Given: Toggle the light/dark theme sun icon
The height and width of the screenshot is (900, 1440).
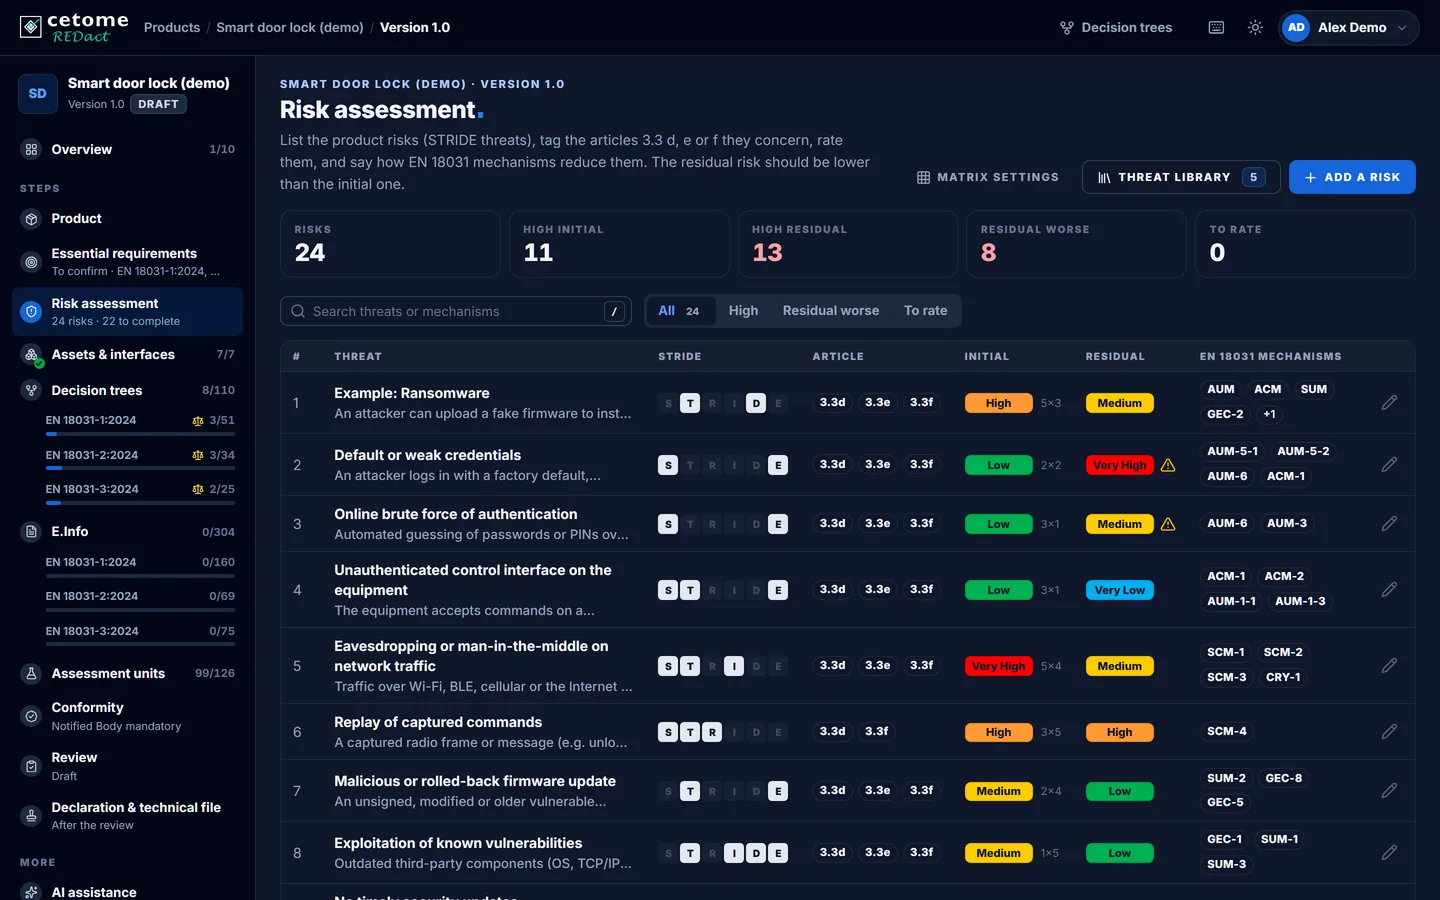Looking at the screenshot, I should [x=1255, y=28].
